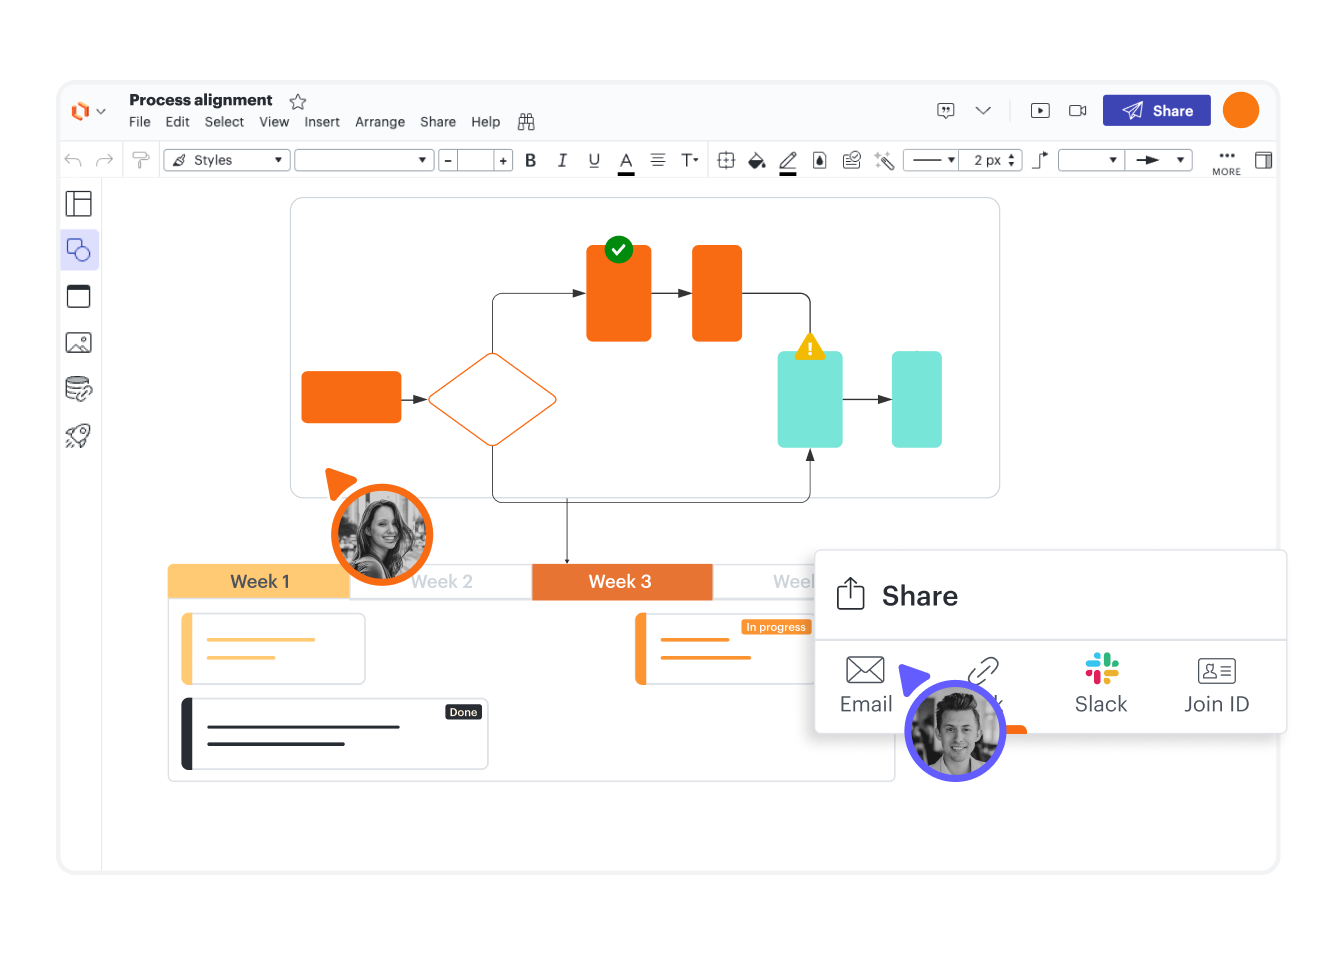Toggle bold text formatting
This screenshot has width=1344, height=956.
tap(531, 160)
